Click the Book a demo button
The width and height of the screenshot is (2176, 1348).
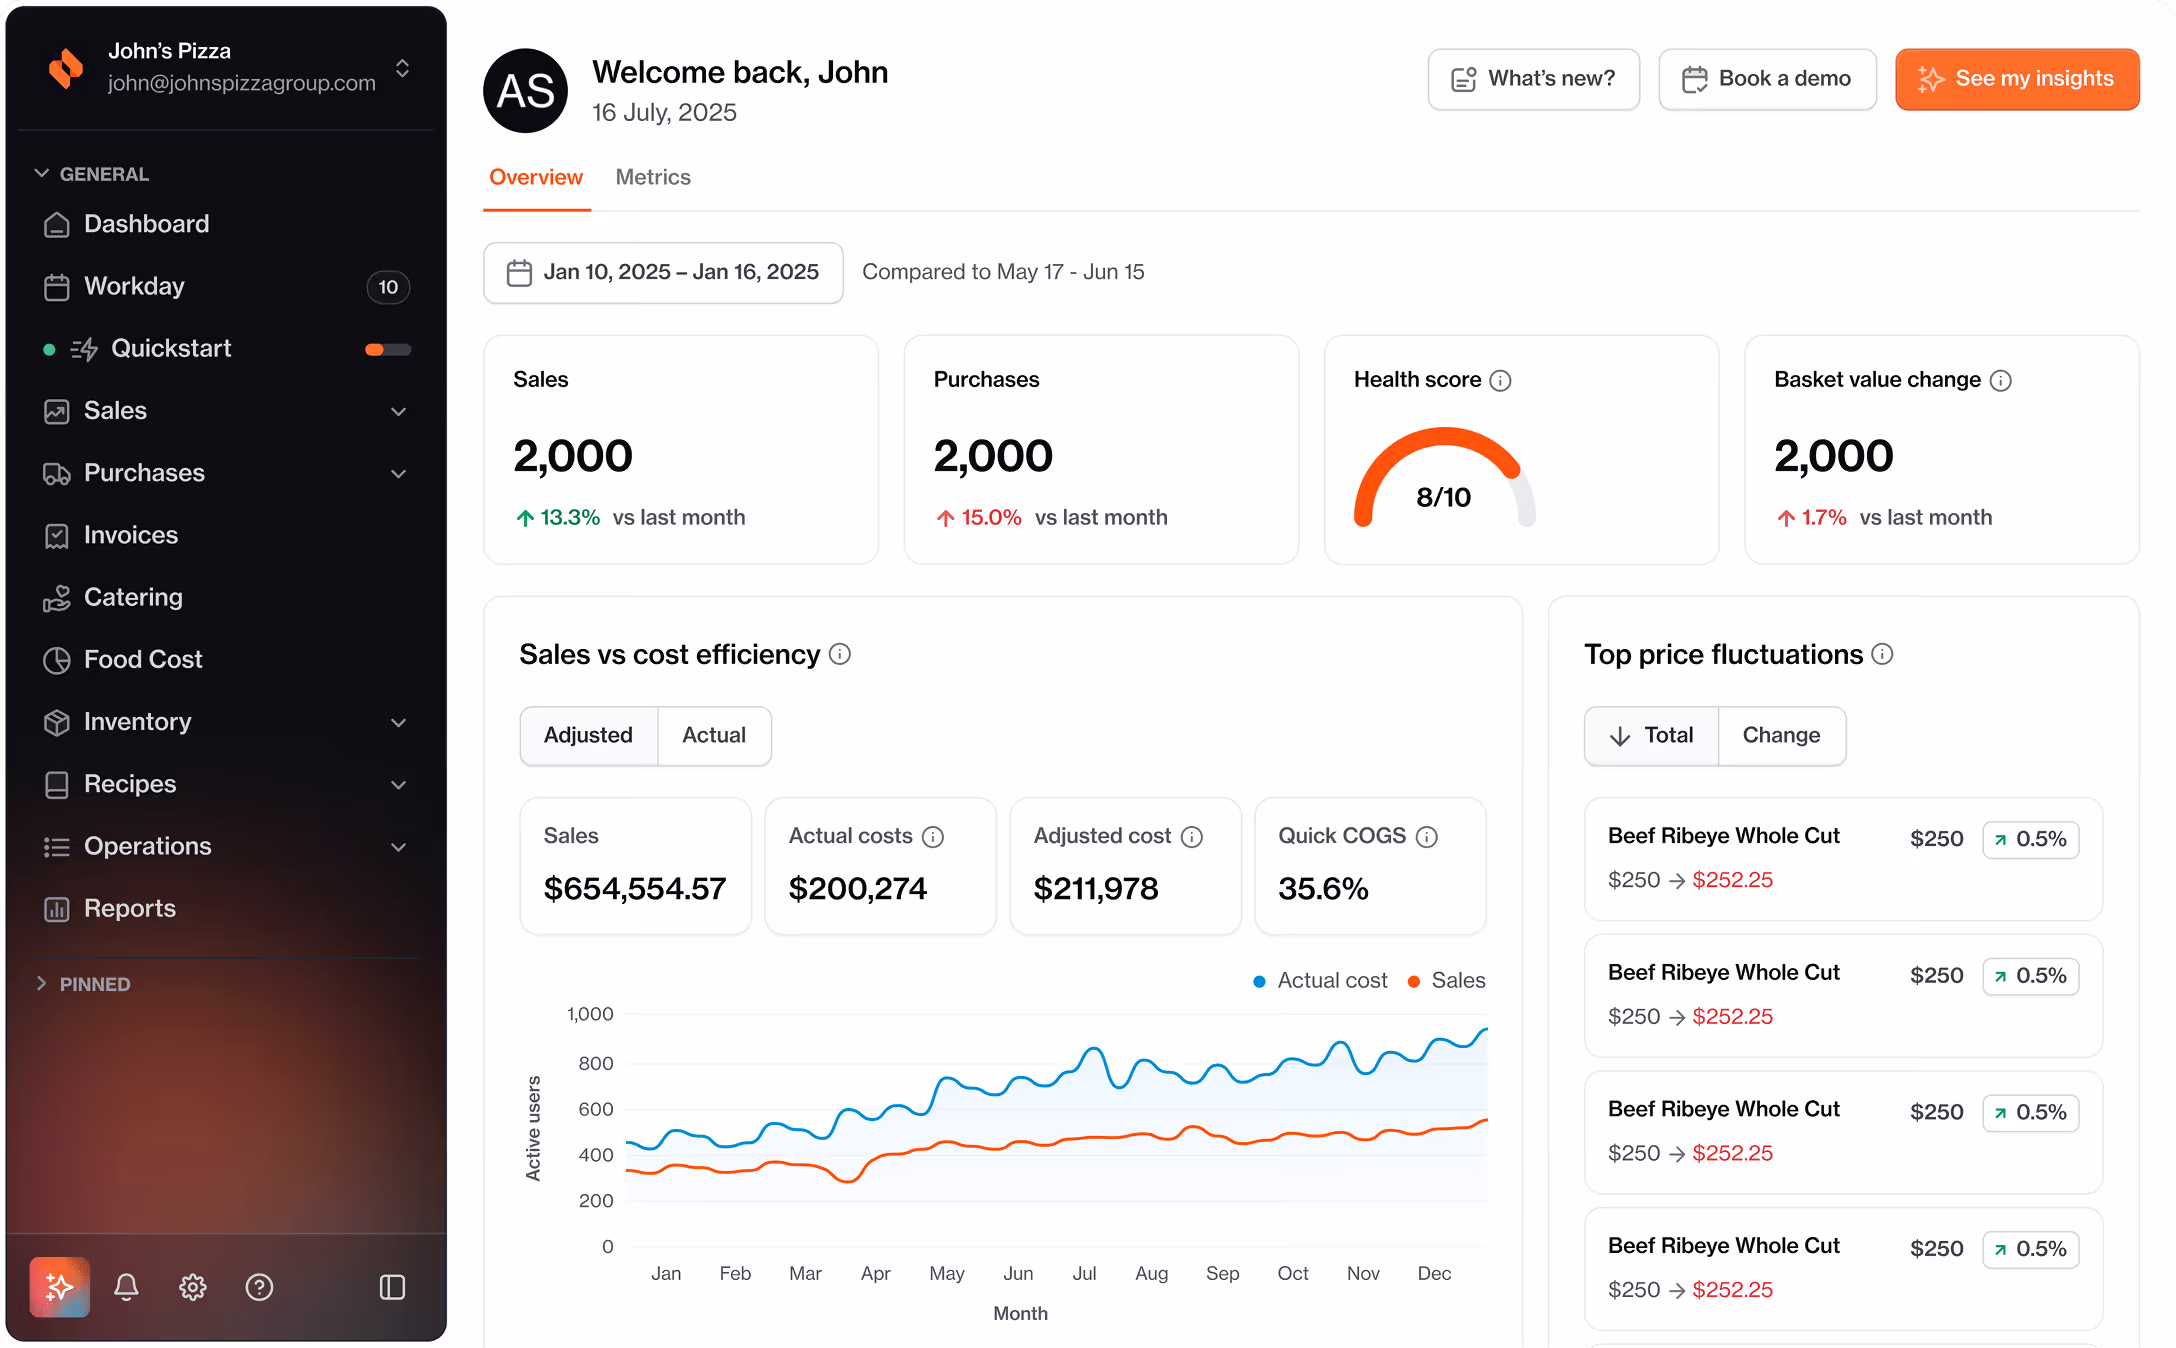pyautogui.click(x=1767, y=79)
